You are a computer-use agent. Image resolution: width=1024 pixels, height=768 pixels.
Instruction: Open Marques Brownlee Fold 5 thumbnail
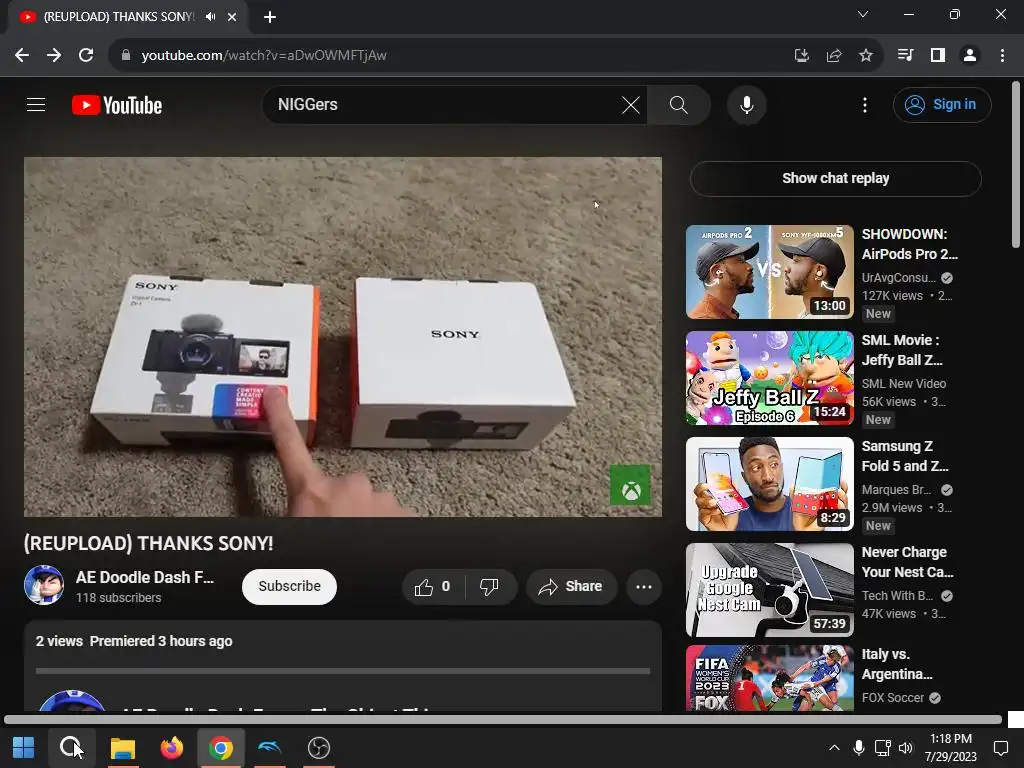pos(769,484)
